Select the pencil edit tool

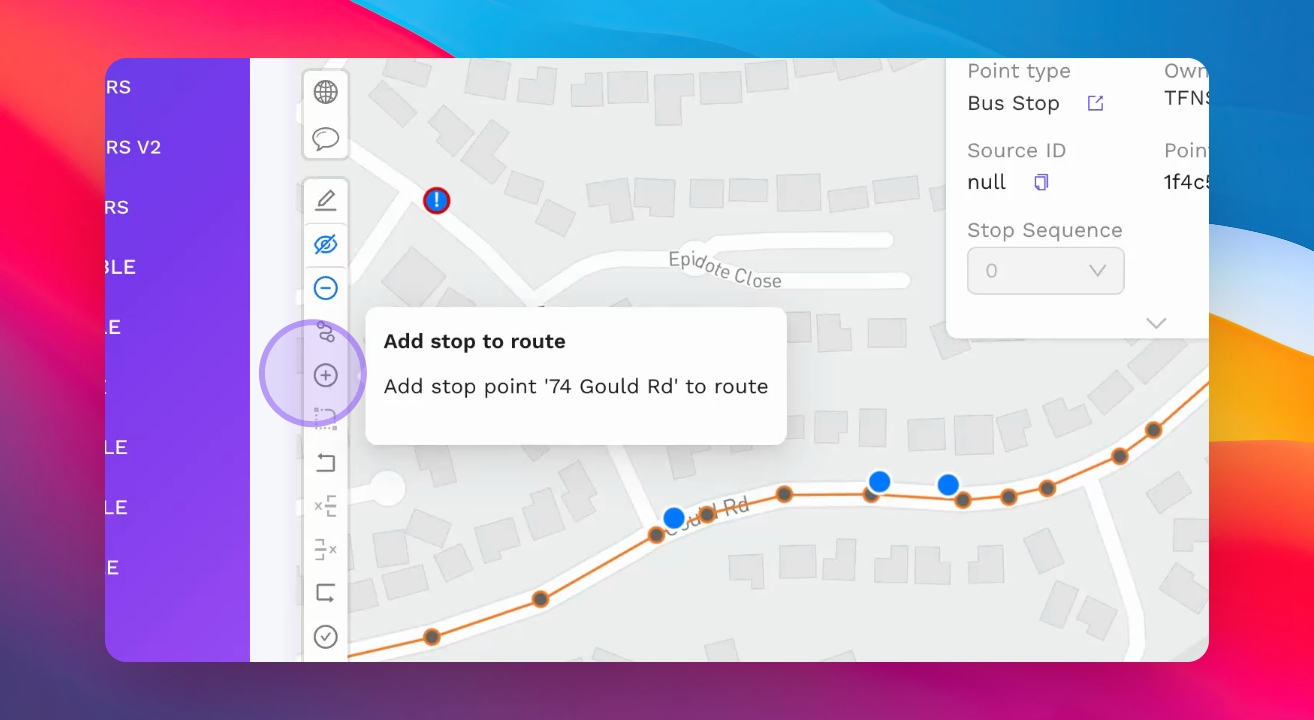click(326, 199)
